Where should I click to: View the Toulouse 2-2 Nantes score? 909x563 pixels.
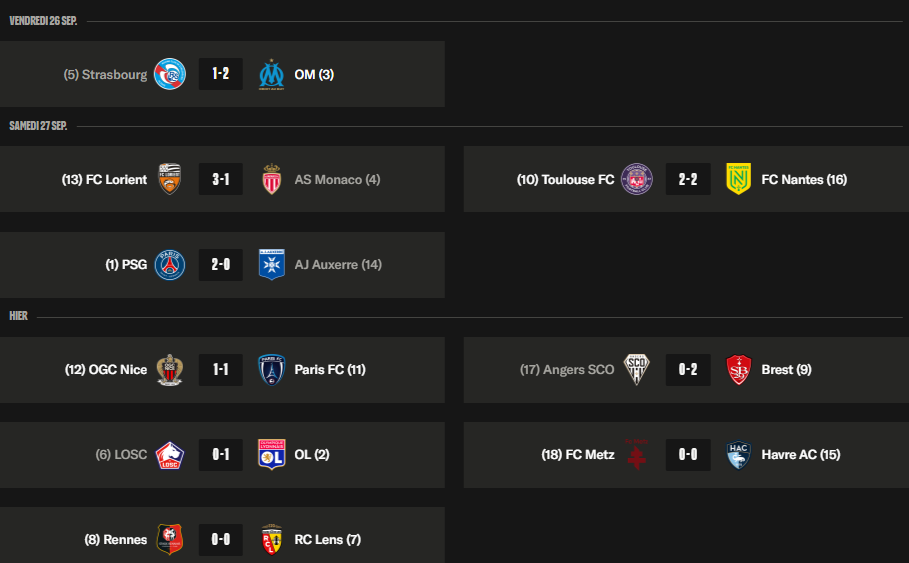click(x=688, y=179)
